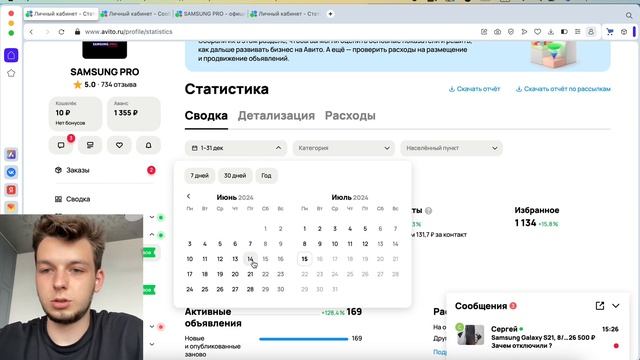The image size is (640, 360).
Task: Switch to the Сводка tab
Action: tap(206, 116)
